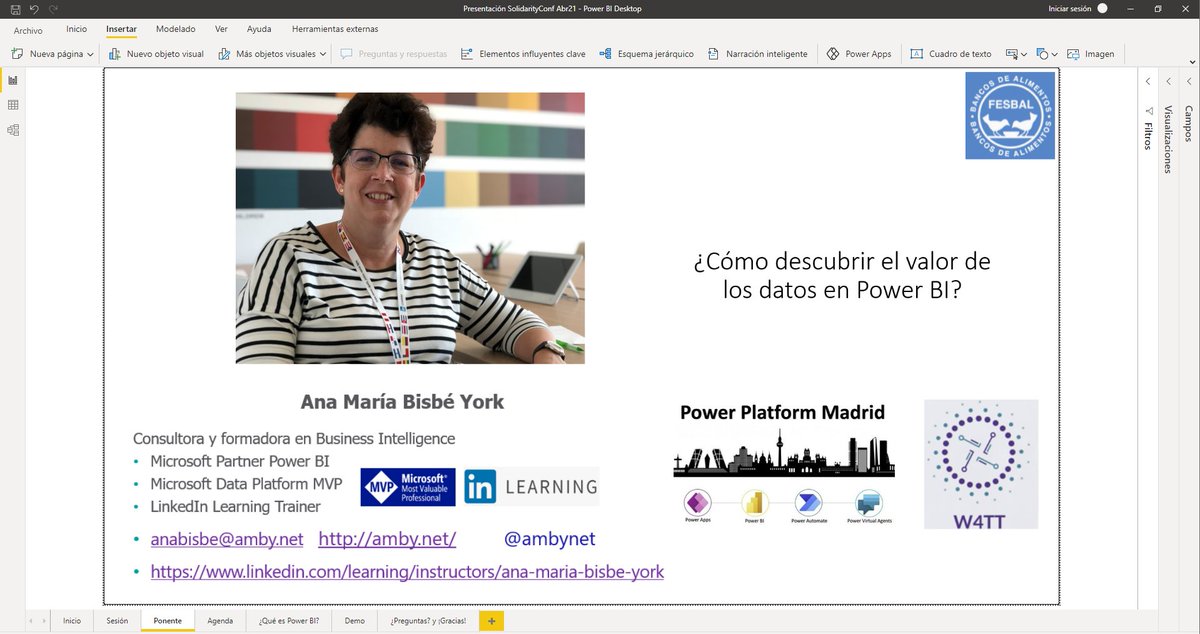1200x634 pixels.
Task: Select the Ponente page tab
Action: click(x=168, y=621)
